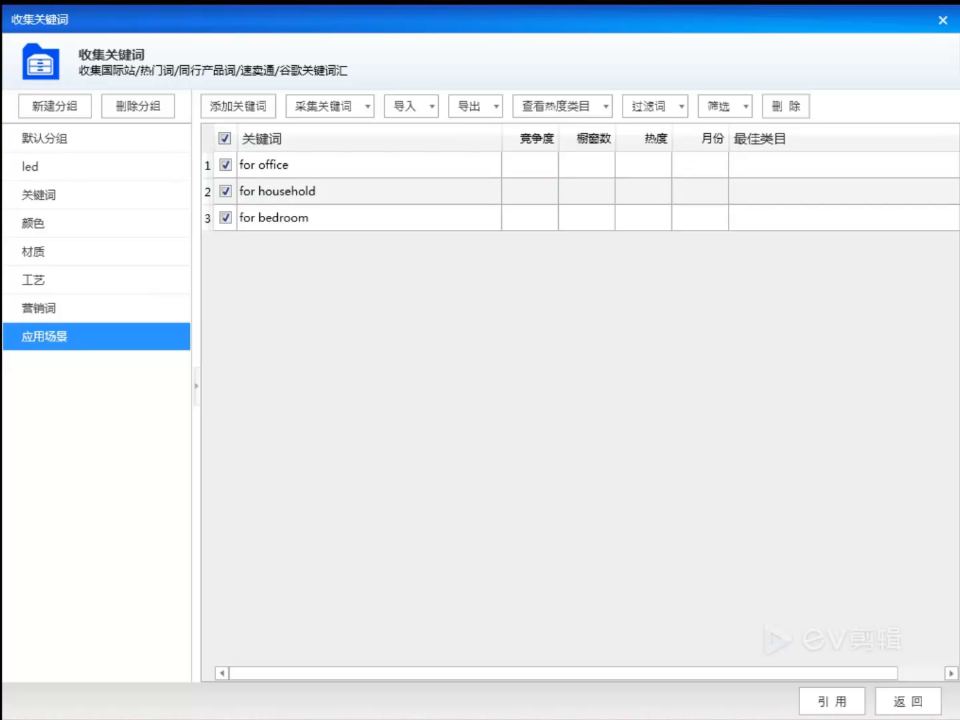The height and width of the screenshot is (720, 960).
Task: Select the 'for office' keyword cell
Action: pos(369,165)
